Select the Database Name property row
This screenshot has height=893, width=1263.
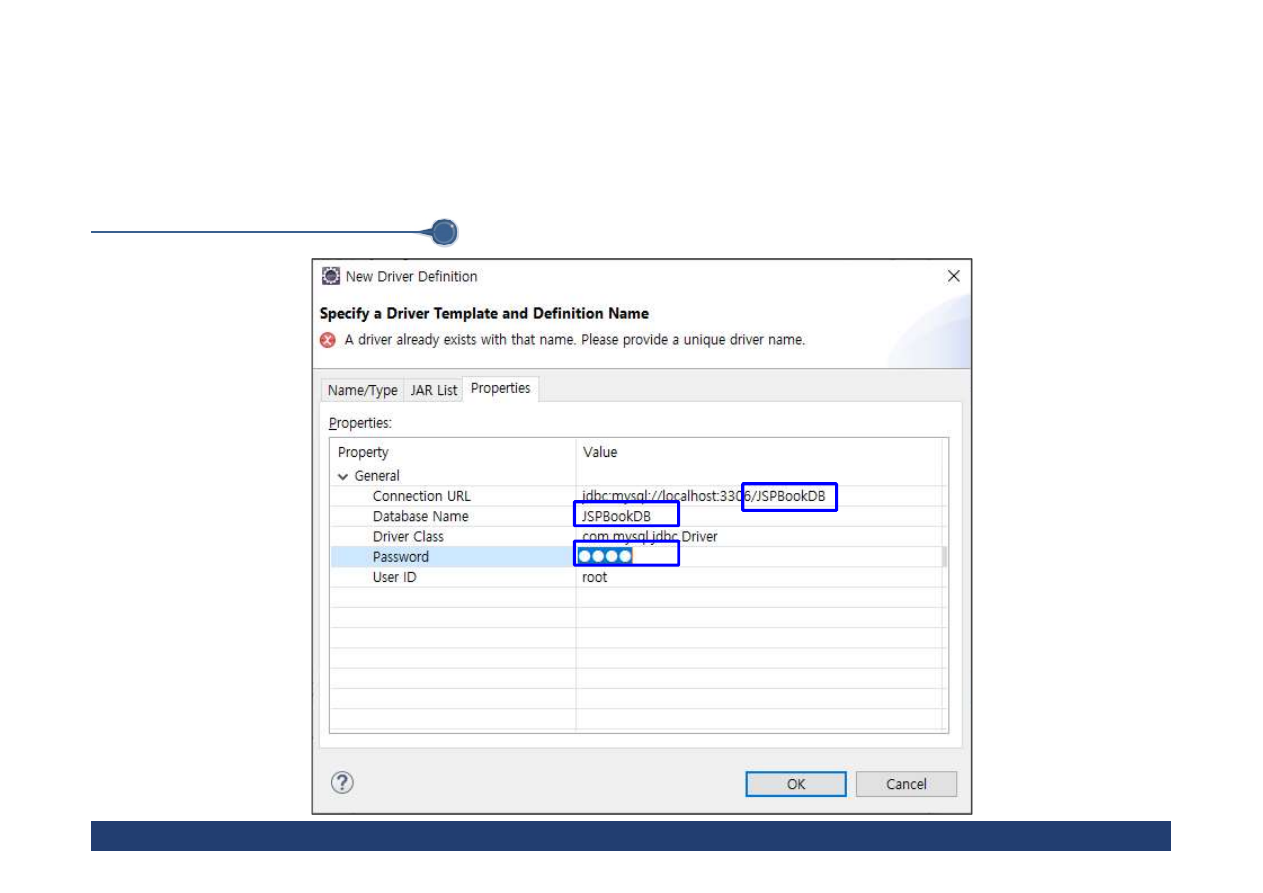pyautogui.click(x=420, y=516)
